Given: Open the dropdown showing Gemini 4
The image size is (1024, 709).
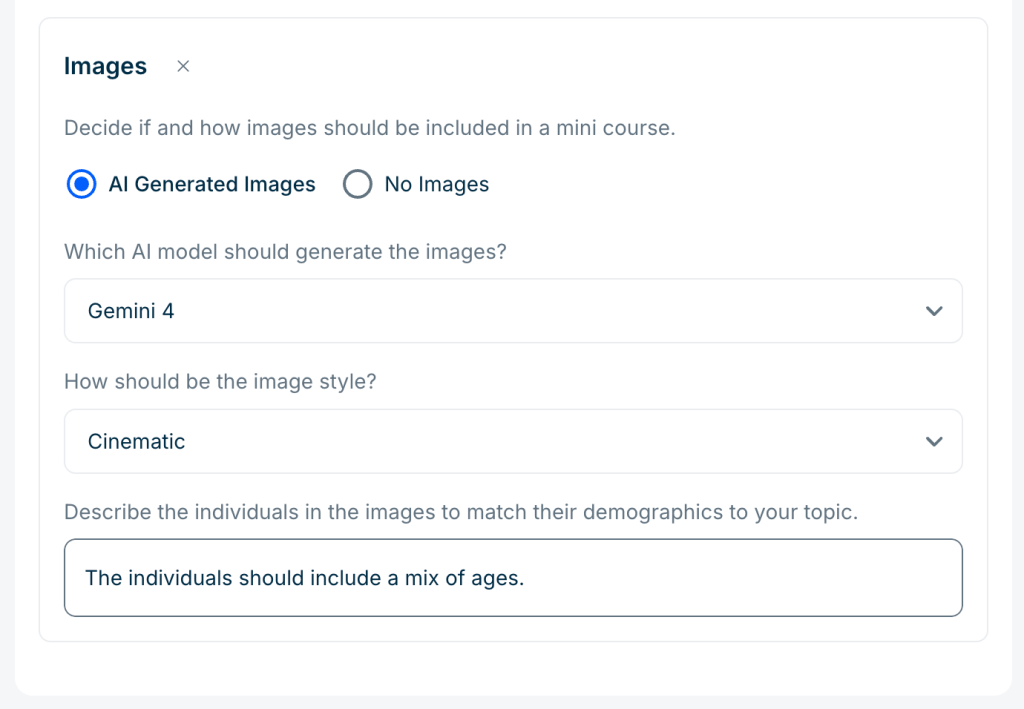Looking at the screenshot, I should point(512,311).
